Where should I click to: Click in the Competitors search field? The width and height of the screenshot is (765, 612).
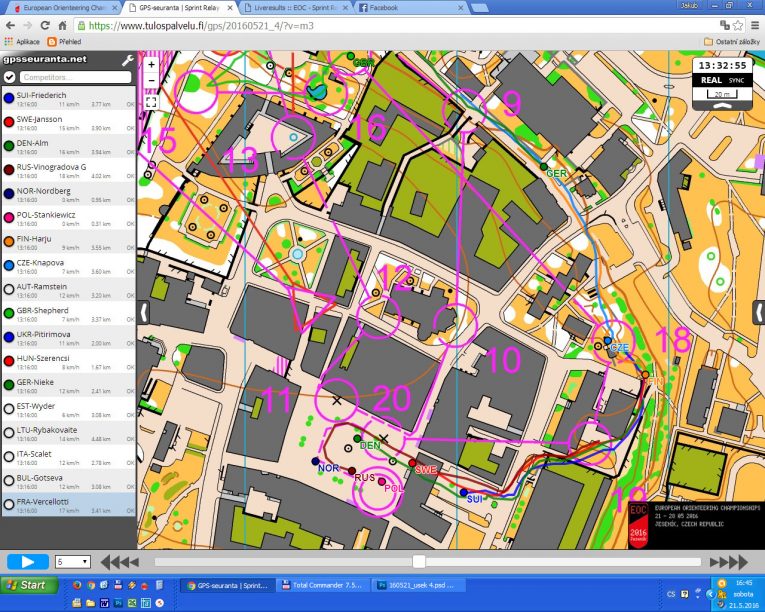point(76,77)
